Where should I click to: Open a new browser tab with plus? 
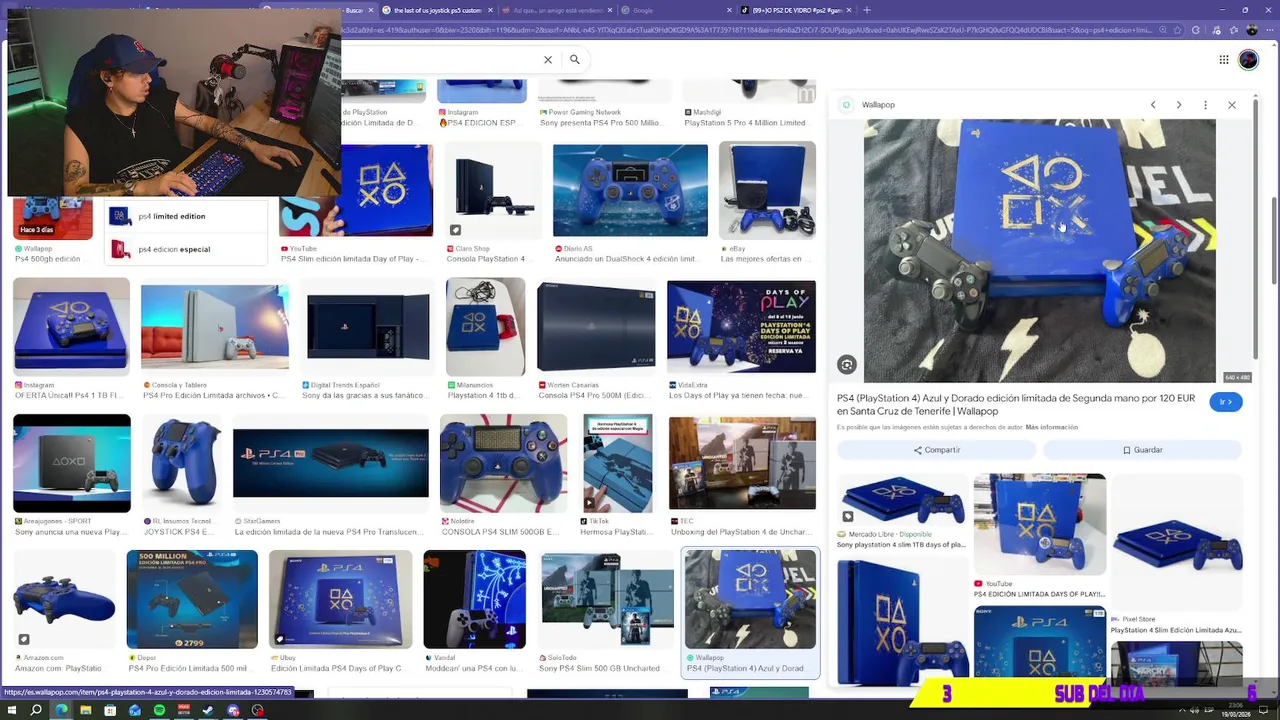[x=867, y=10]
